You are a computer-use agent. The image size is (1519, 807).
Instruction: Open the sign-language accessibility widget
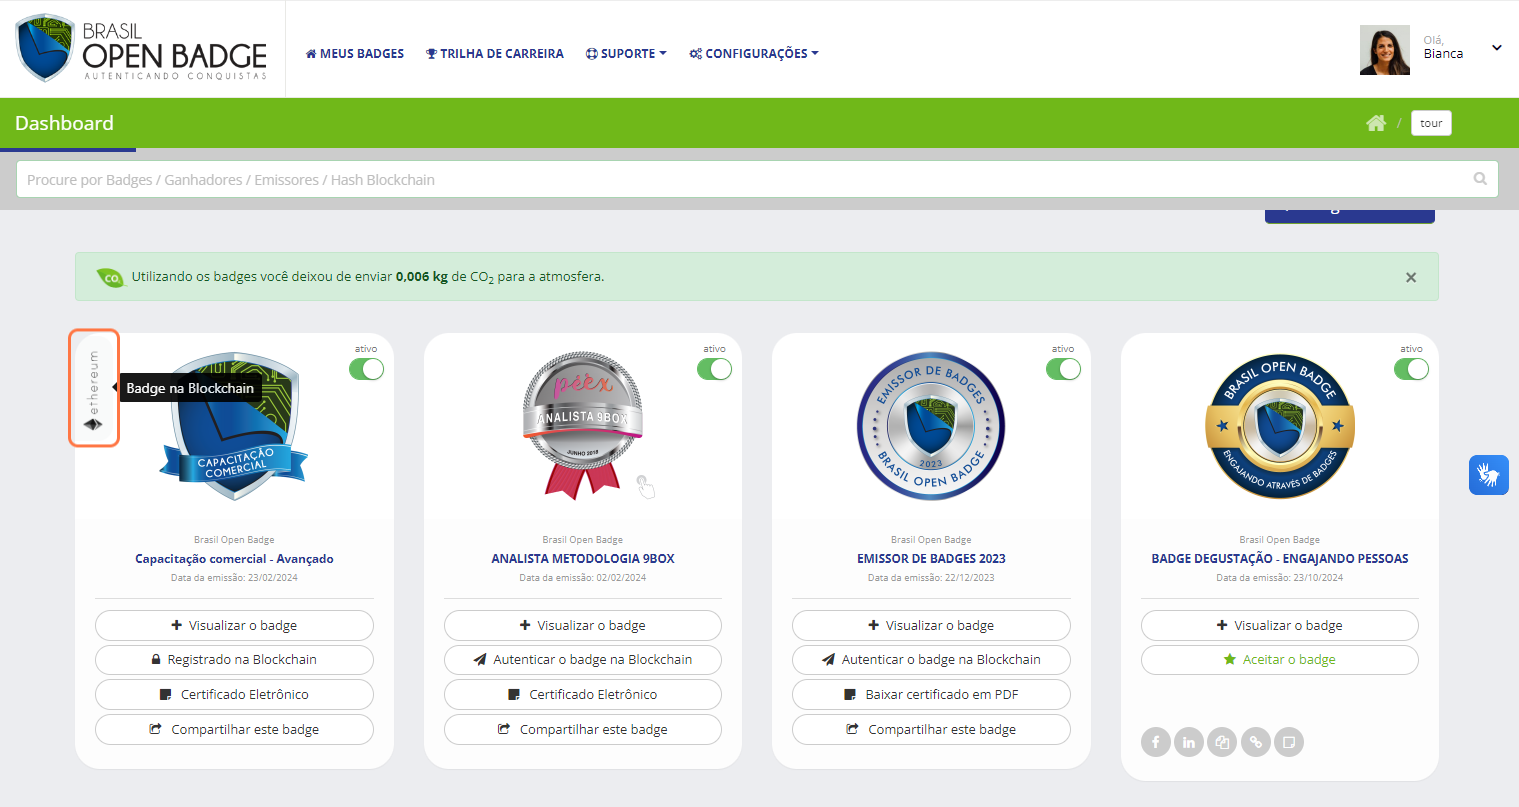click(x=1489, y=475)
